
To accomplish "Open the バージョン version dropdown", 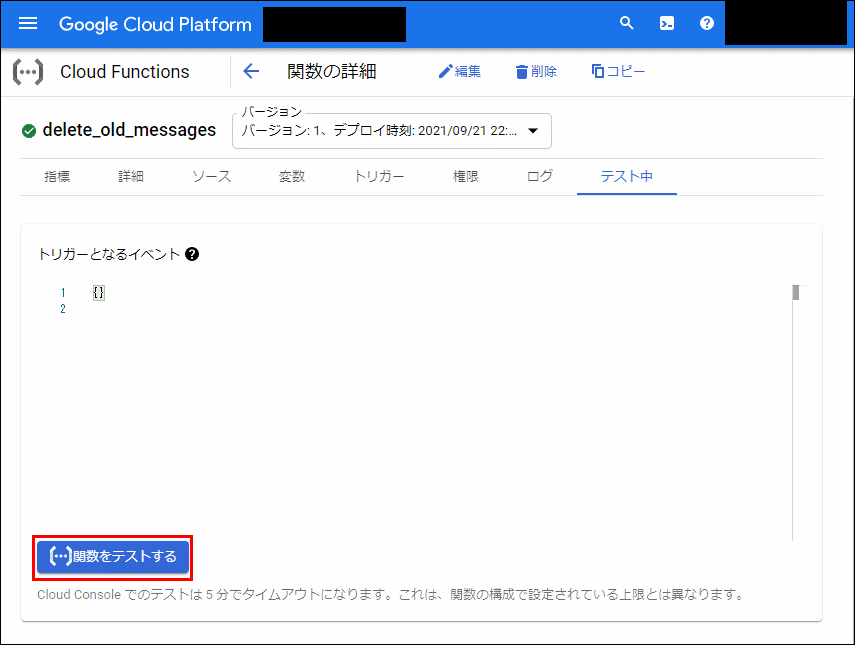I will (x=392, y=131).
